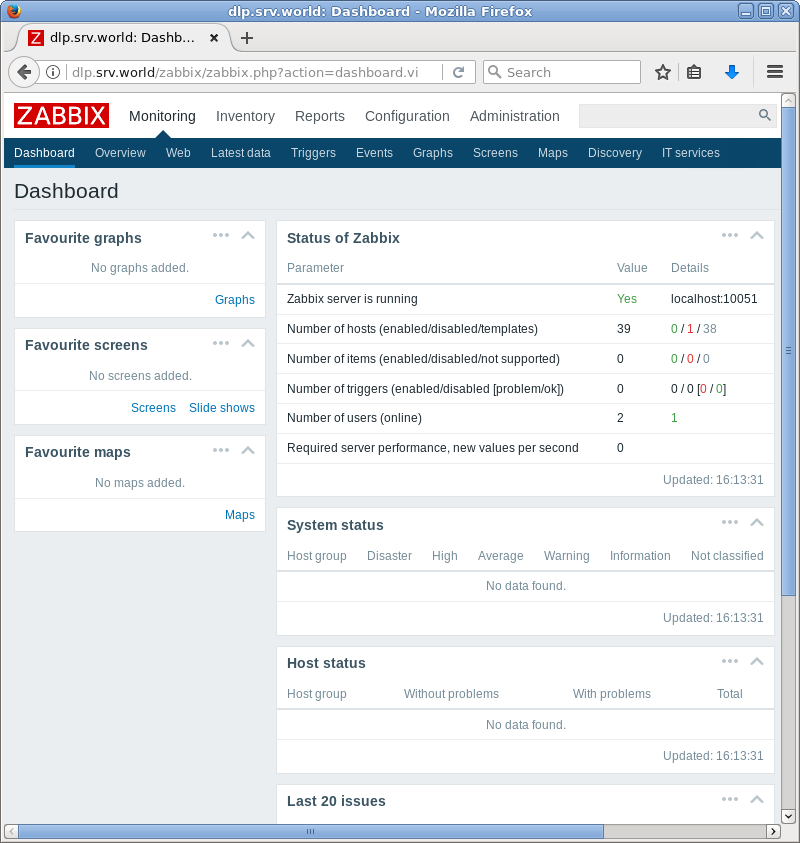The height and width of the screenshot is (843, 800).
Task: Open the Reports menu
Action: (x=320, y=116)
